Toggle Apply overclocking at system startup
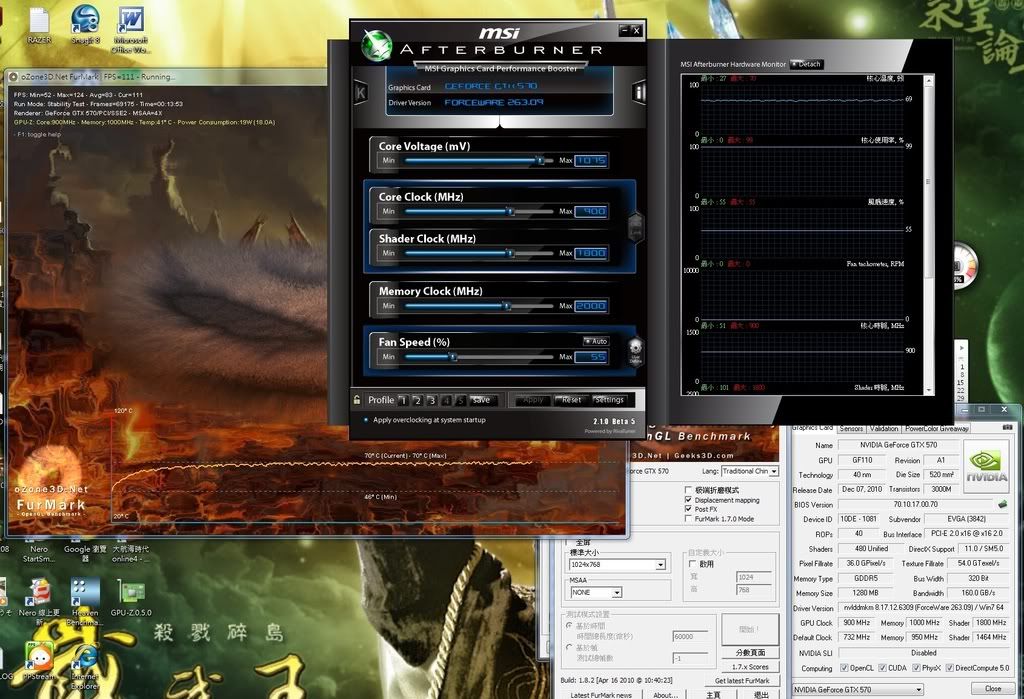The image size is (1024, 699). [366, 420]
